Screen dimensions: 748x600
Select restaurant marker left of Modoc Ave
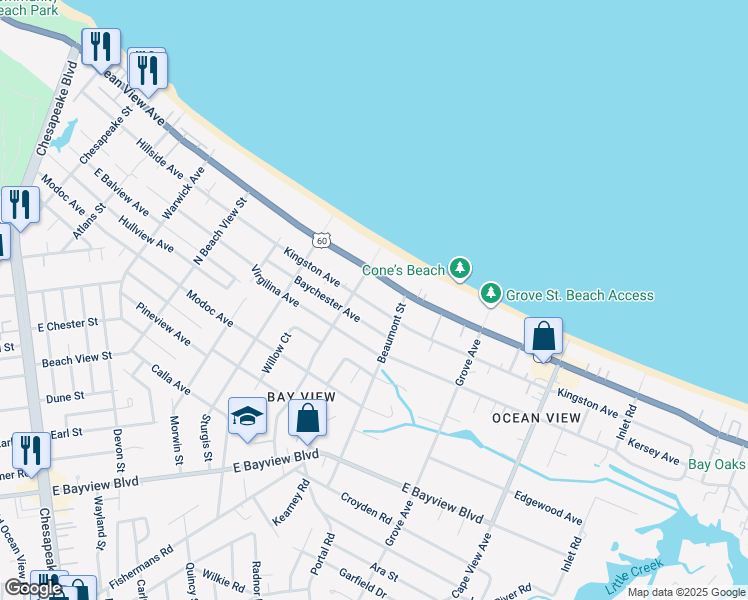click(x=19, y=204)
